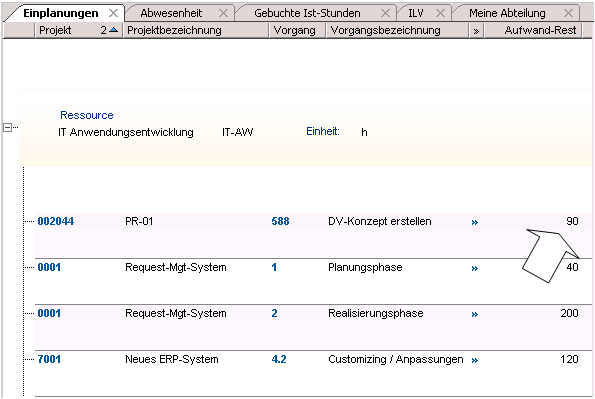Select the PR-01 project name cell

point(139,221)
